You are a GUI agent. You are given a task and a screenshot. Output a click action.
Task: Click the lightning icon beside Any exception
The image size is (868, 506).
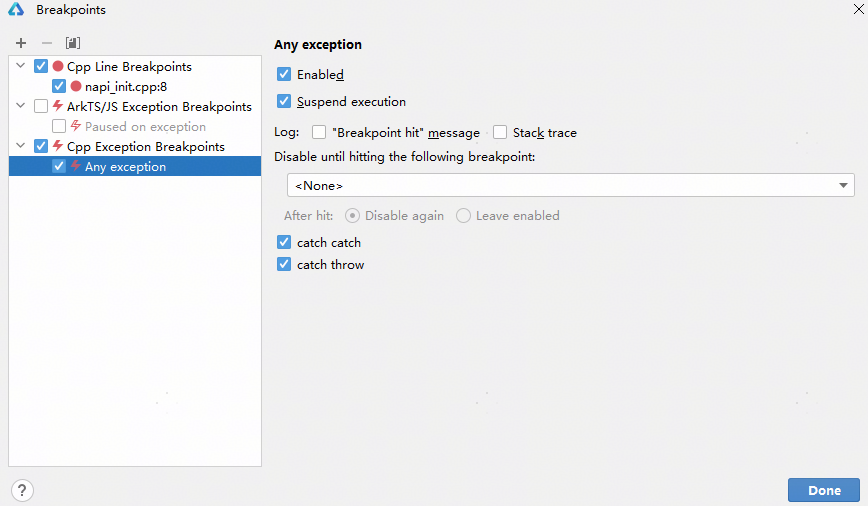click(76, 167)
